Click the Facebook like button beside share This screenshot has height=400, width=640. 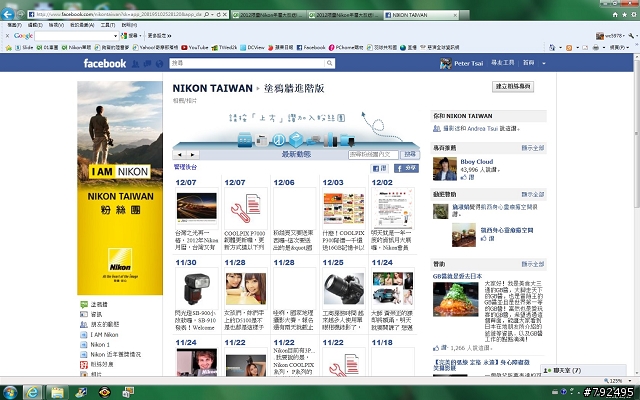click(x=379, y=168)
